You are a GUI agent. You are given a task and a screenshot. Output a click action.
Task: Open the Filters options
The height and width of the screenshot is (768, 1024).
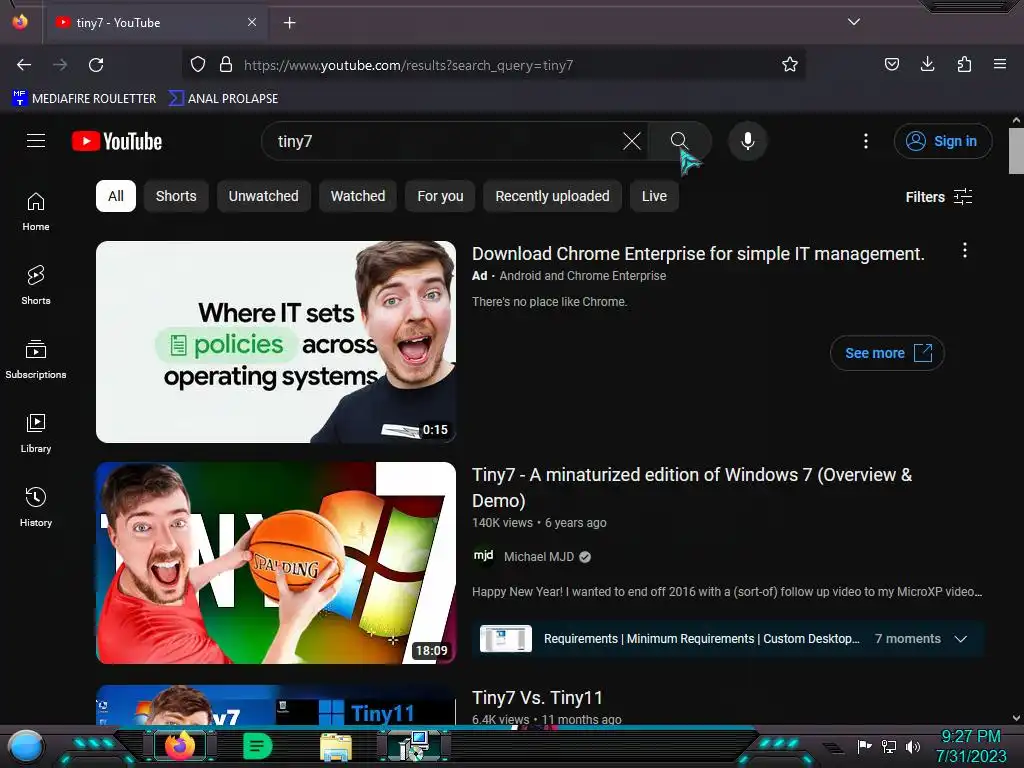(x=939, y=197)
